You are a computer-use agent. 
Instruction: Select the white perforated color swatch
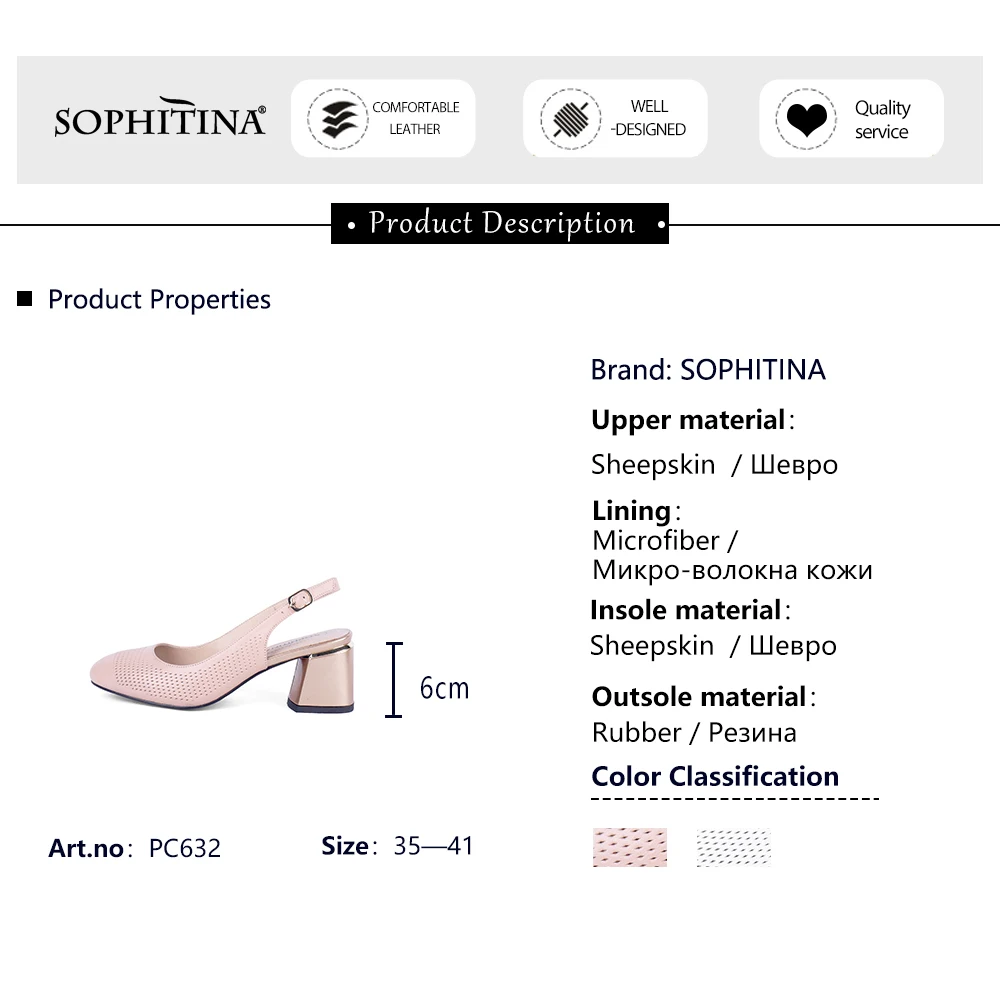pos(733,847)
